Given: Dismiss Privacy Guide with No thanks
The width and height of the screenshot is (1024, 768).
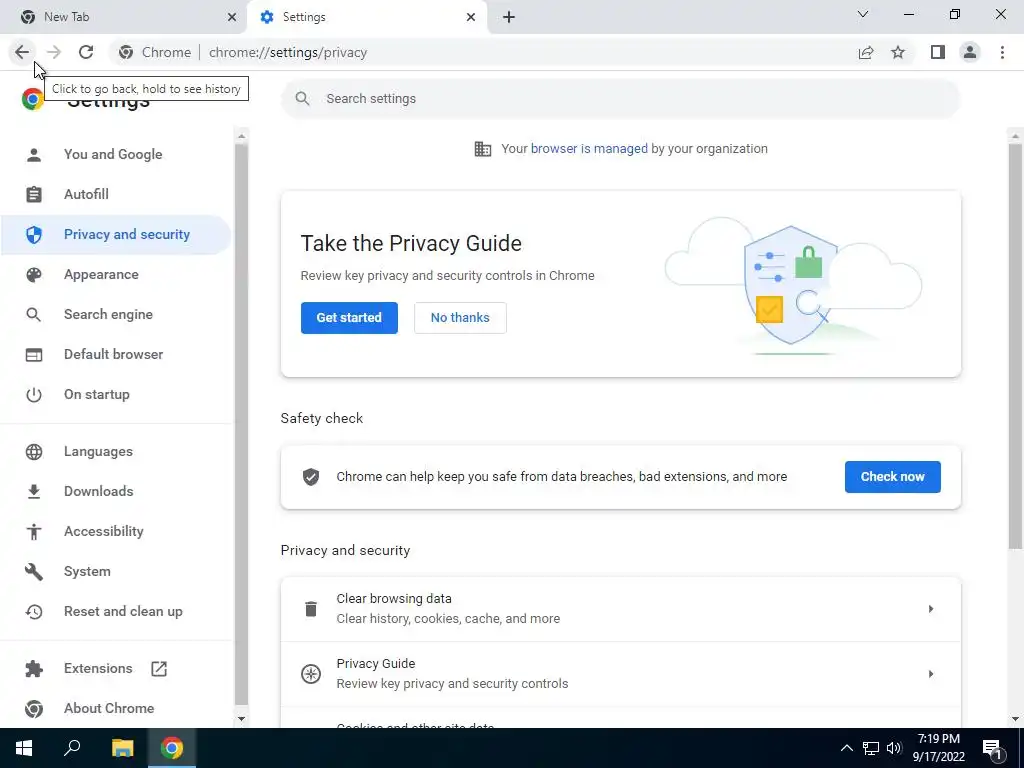Looking at the screenshot, I should (x=460, y=318).
